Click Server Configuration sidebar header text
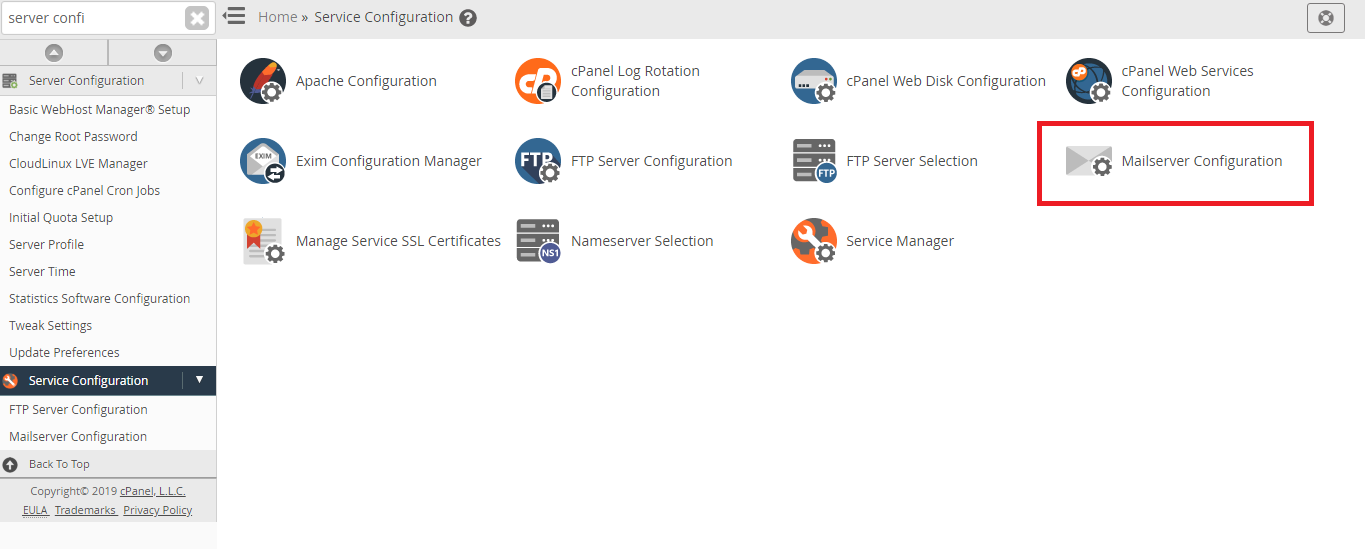This screenshot has height=549, width=1365. point(87,81)
